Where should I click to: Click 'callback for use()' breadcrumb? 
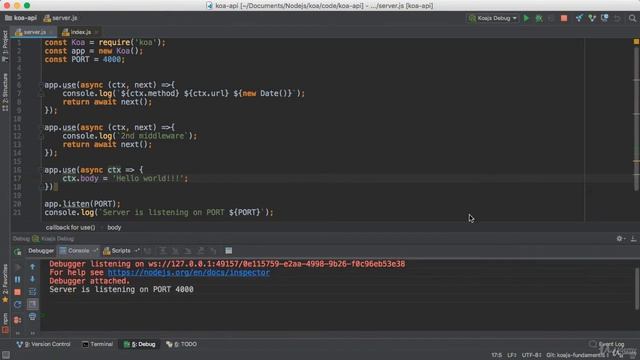[70, 227]
